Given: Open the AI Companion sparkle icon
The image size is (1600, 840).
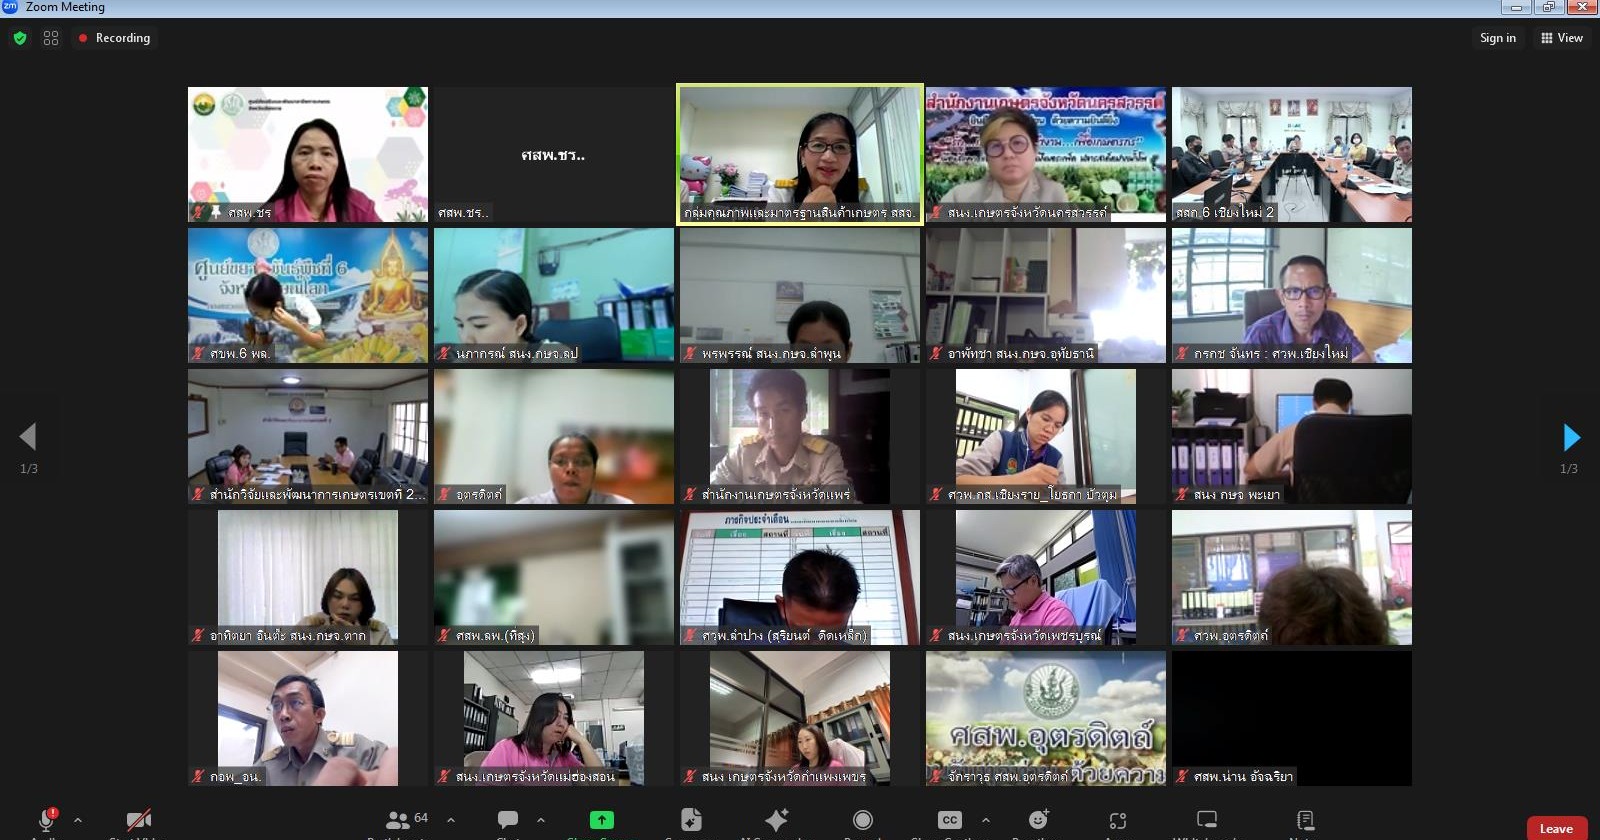Looking at the screenshot, I should (x=777, y=820).
